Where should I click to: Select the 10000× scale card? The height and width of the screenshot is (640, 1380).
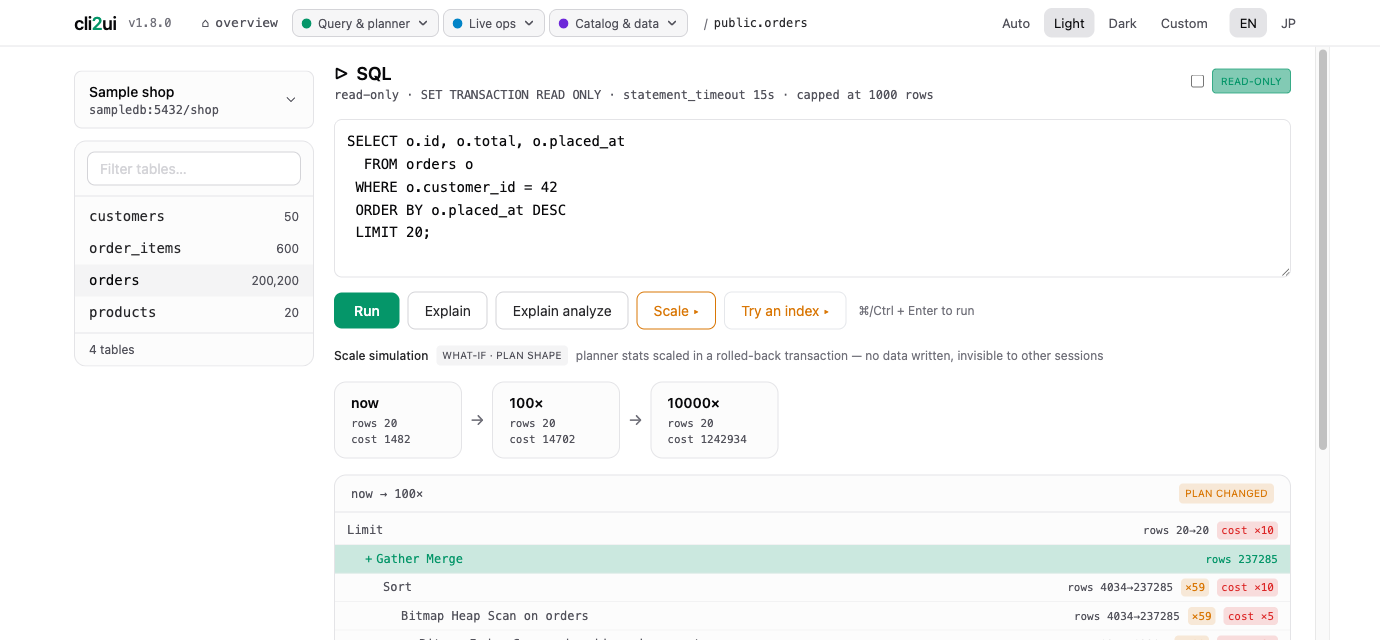click(x=714, y=420)
